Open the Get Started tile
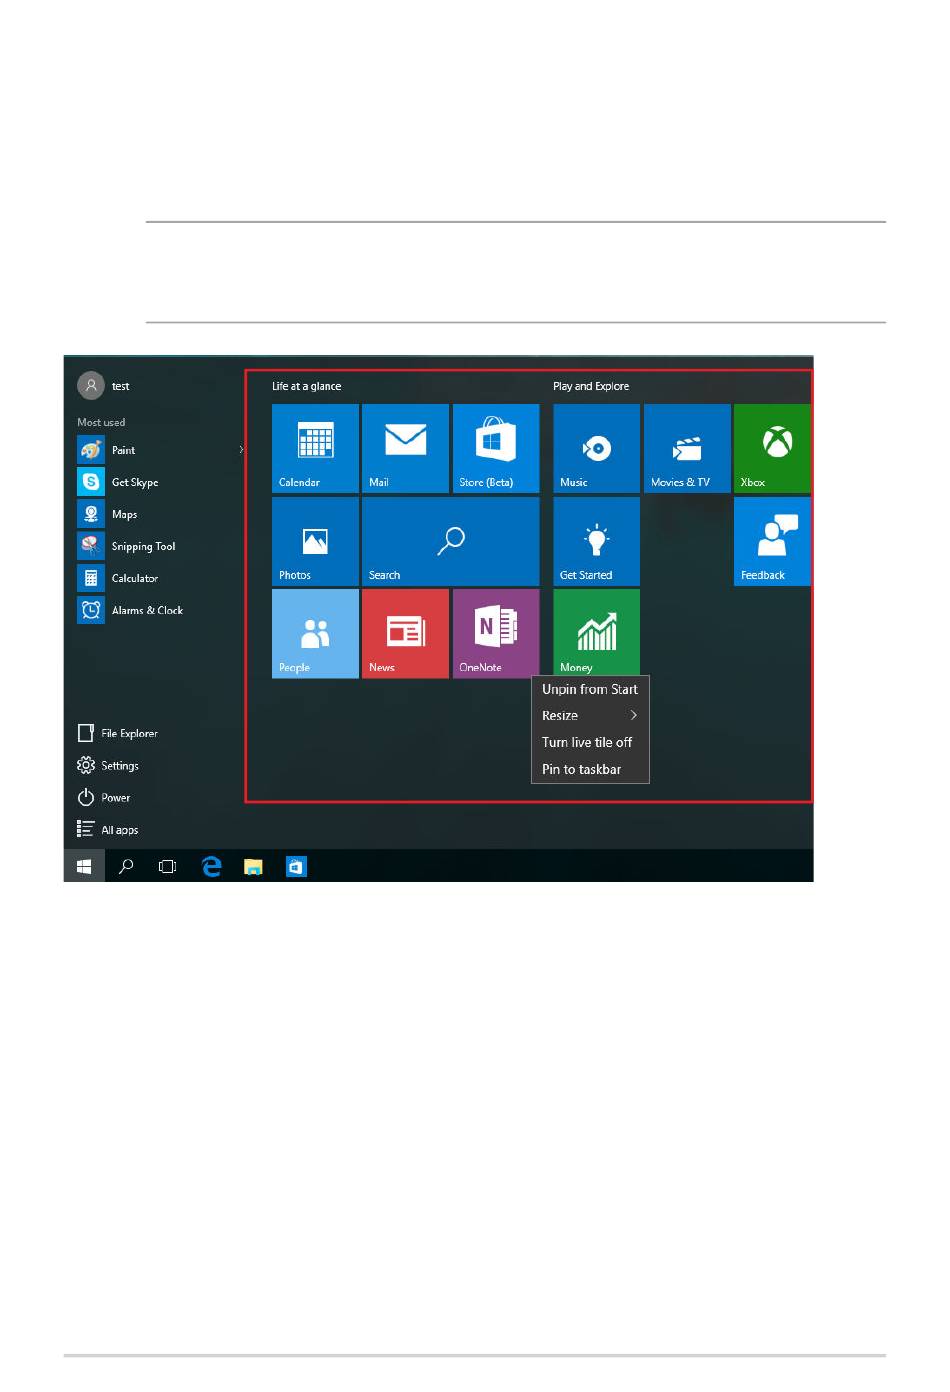Image resolution: width=950 pixels, height=1392 pixels. (596, 541)
